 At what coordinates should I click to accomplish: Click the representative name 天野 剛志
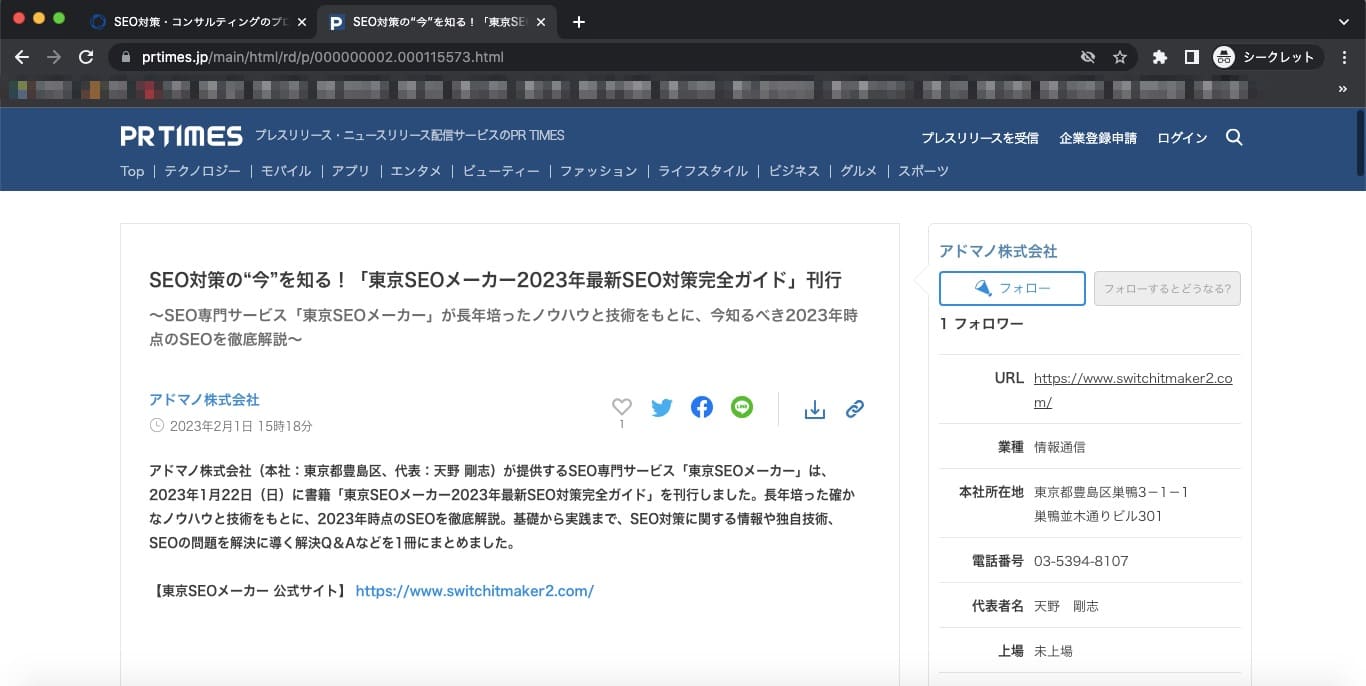click(x=1067, y=606)
